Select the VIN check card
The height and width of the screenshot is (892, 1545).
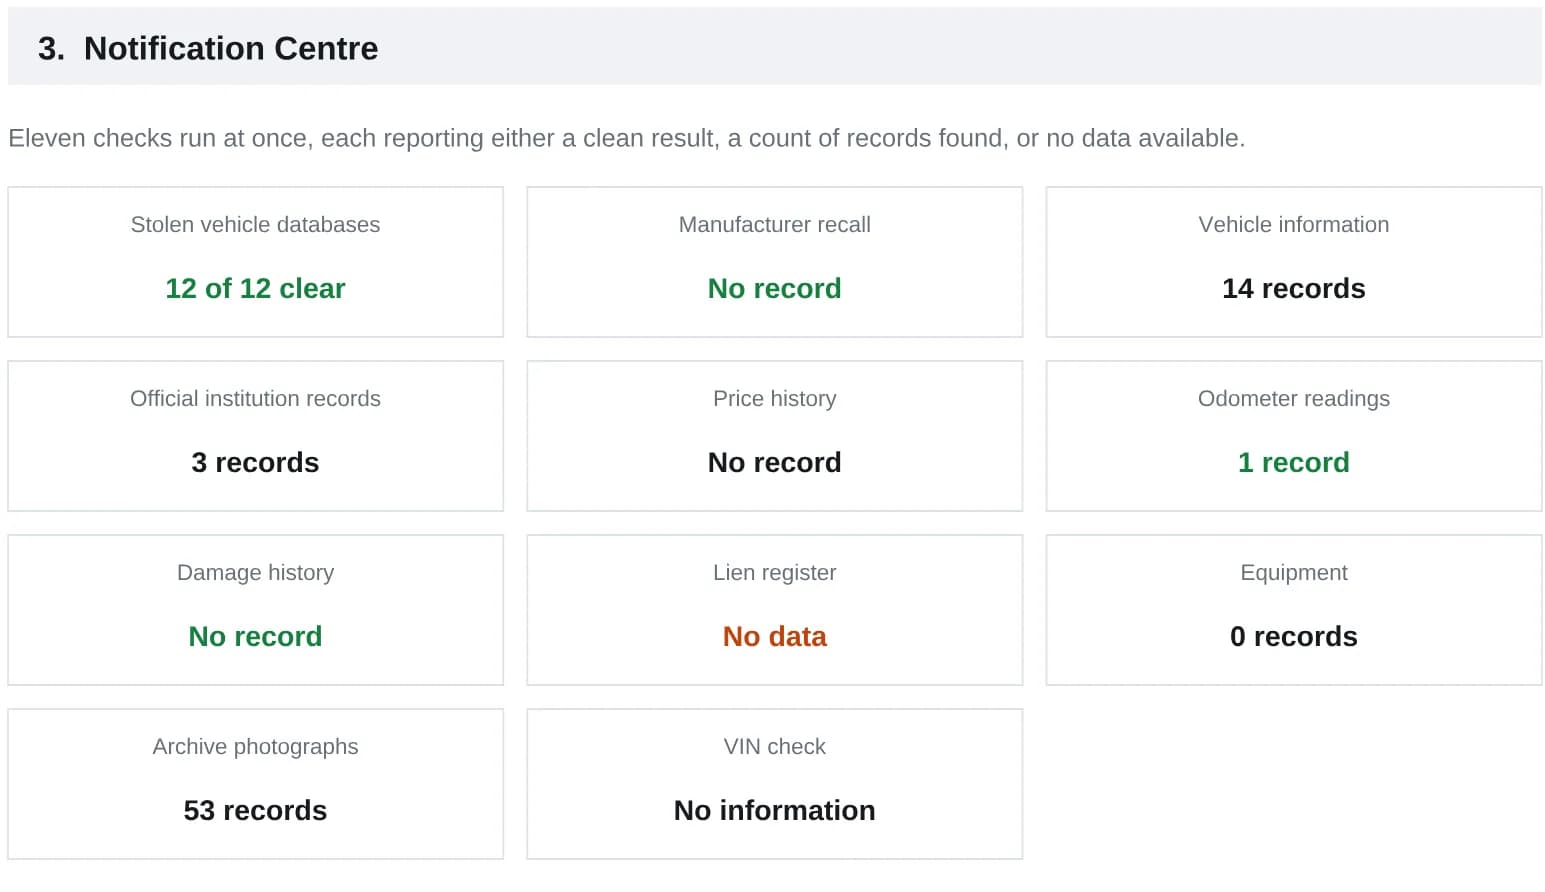click(774, 784)
